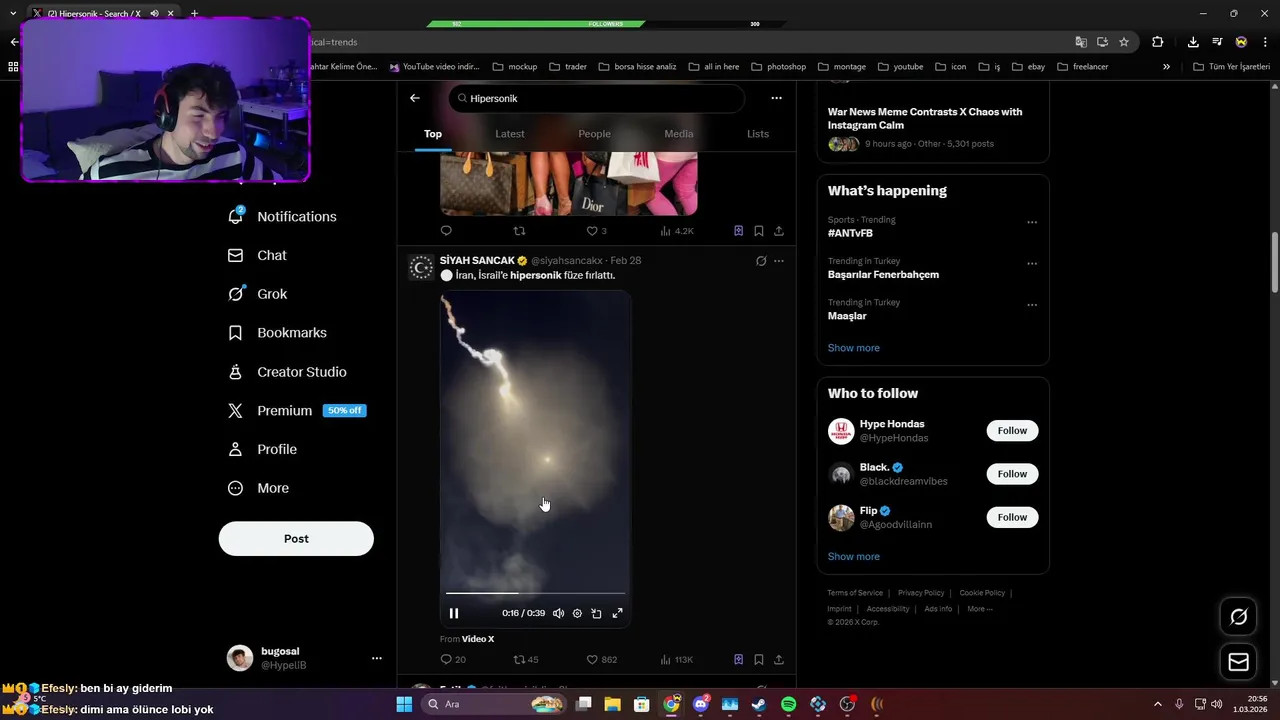Open the floating messages envelope button
This screenshot has width=1280, height=720.
coord(1238,662)
